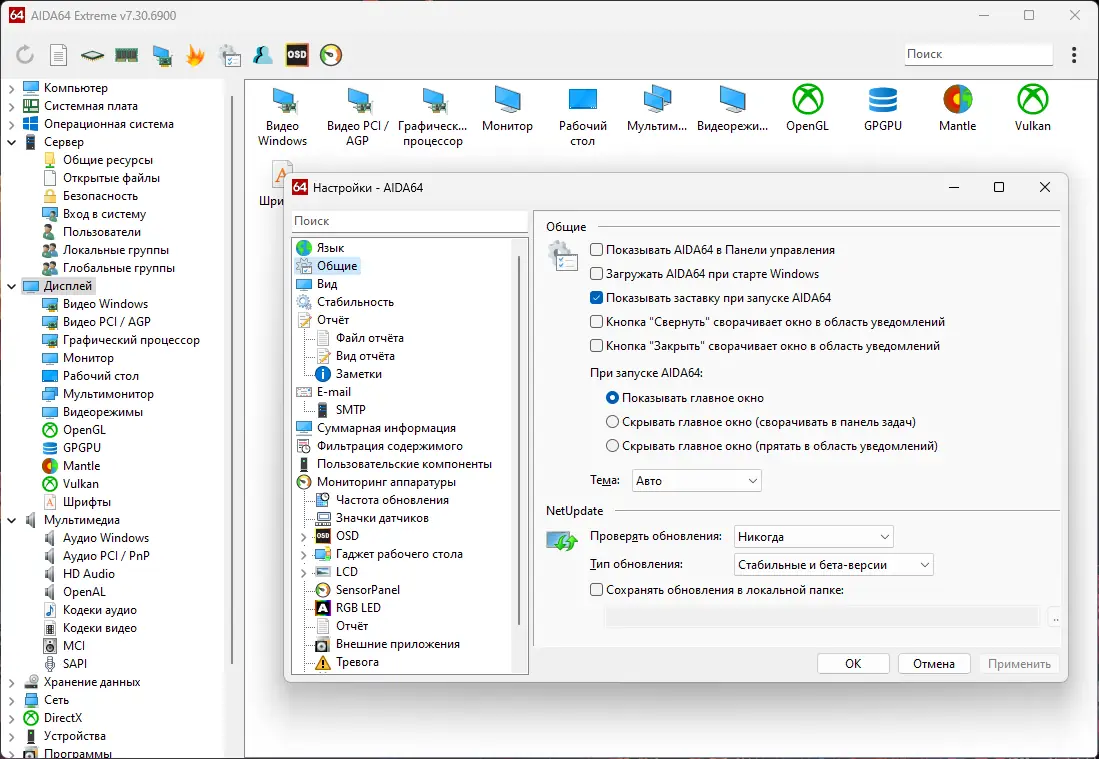The image size is (1099, 759).
Task: Expand the Компьютер tree node
Action: coord(11,88)
